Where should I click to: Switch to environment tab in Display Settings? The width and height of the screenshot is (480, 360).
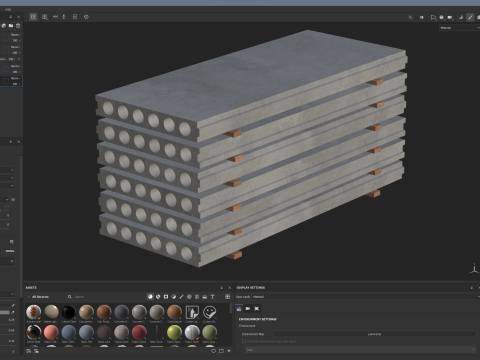[239, 309]
